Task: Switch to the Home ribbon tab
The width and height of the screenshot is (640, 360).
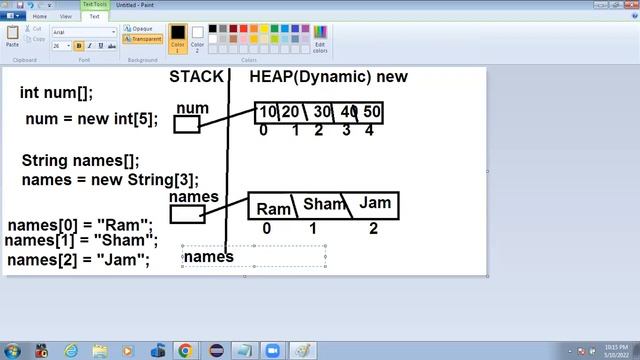Action: pyautogui.click(x=40, y=16)
